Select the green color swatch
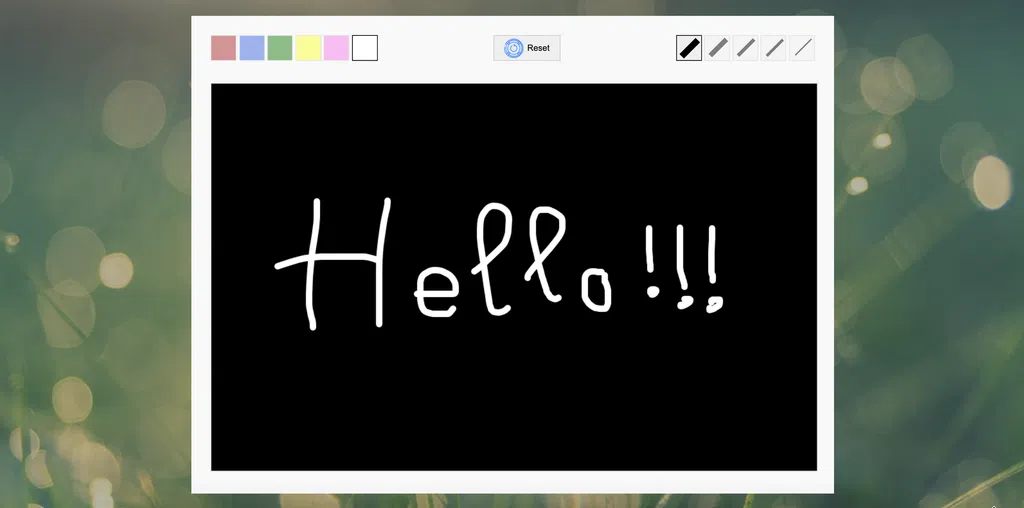This screenshot has width=1024, height=508. [x=280, y=48]
